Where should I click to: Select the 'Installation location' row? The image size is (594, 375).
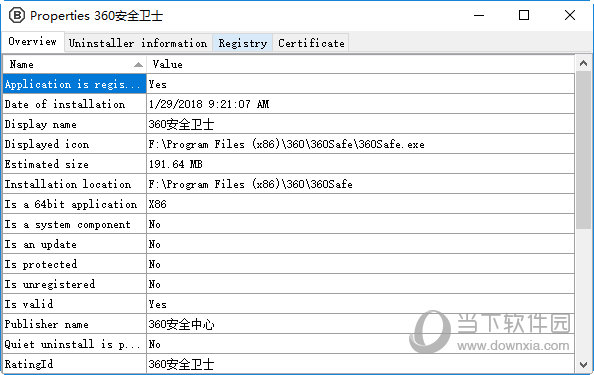[x=289, y=184]
